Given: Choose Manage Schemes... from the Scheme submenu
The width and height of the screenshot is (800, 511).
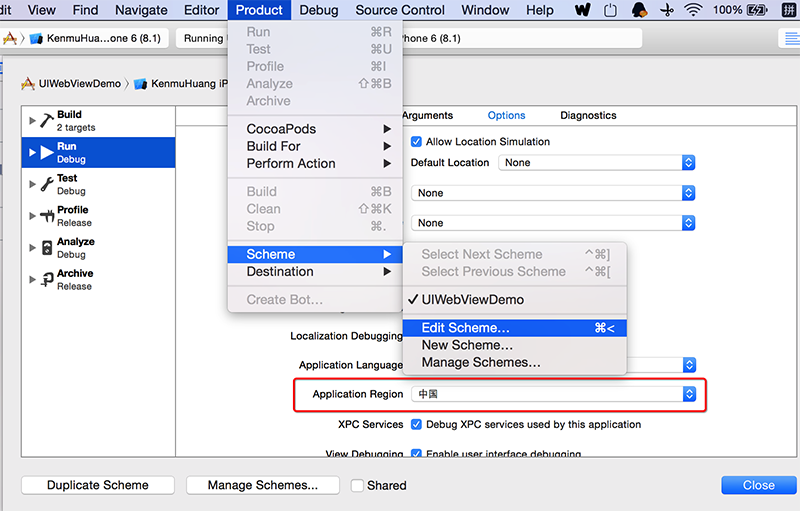Looking at the screenshot, I should (x=514, y=363).
